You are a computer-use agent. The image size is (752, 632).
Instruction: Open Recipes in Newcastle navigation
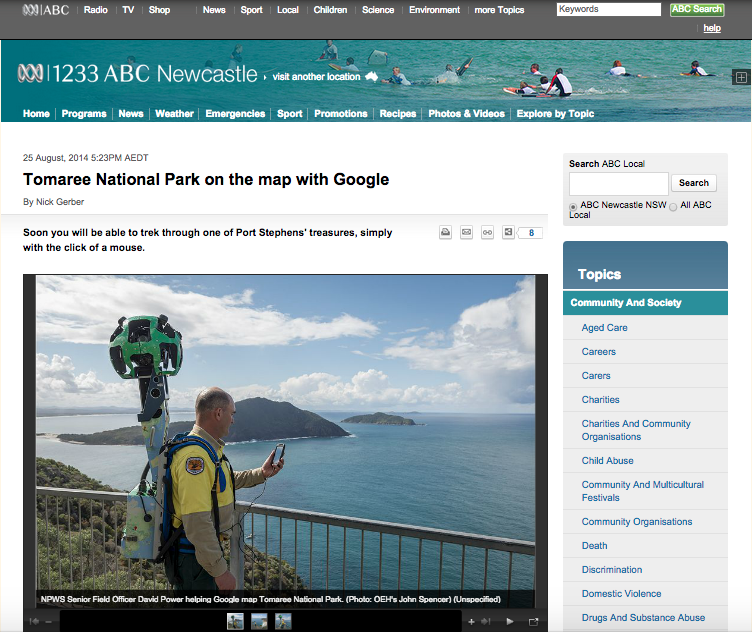point(398,114)
